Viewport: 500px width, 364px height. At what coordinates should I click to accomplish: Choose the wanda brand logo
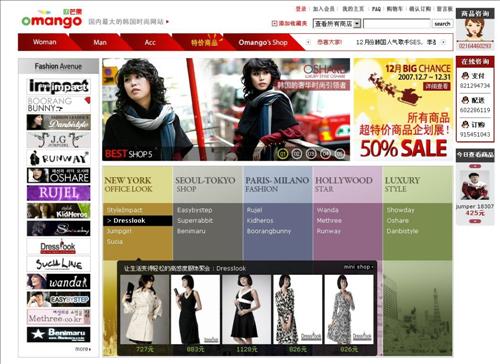click(58, 282)
